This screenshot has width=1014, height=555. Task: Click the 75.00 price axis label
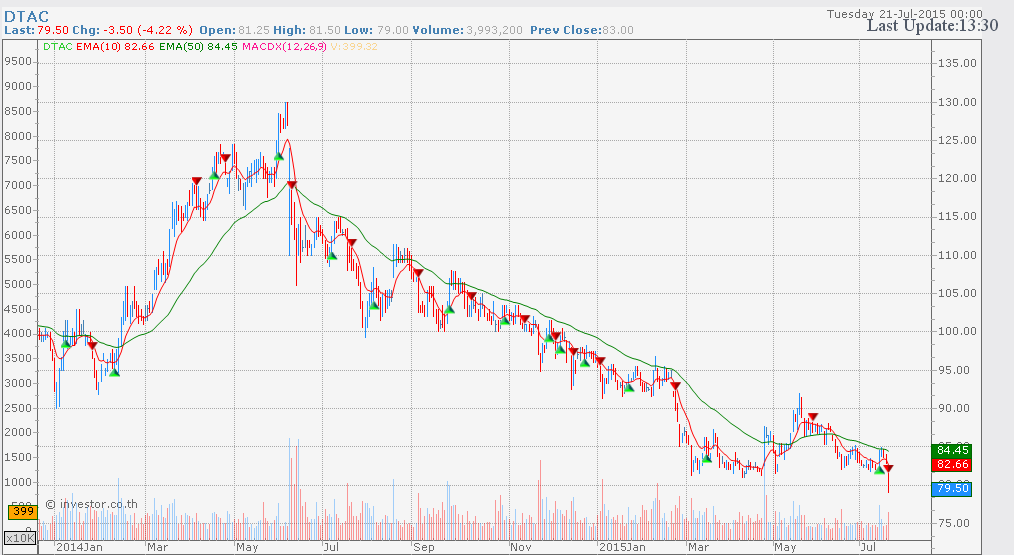pos(954,523)
